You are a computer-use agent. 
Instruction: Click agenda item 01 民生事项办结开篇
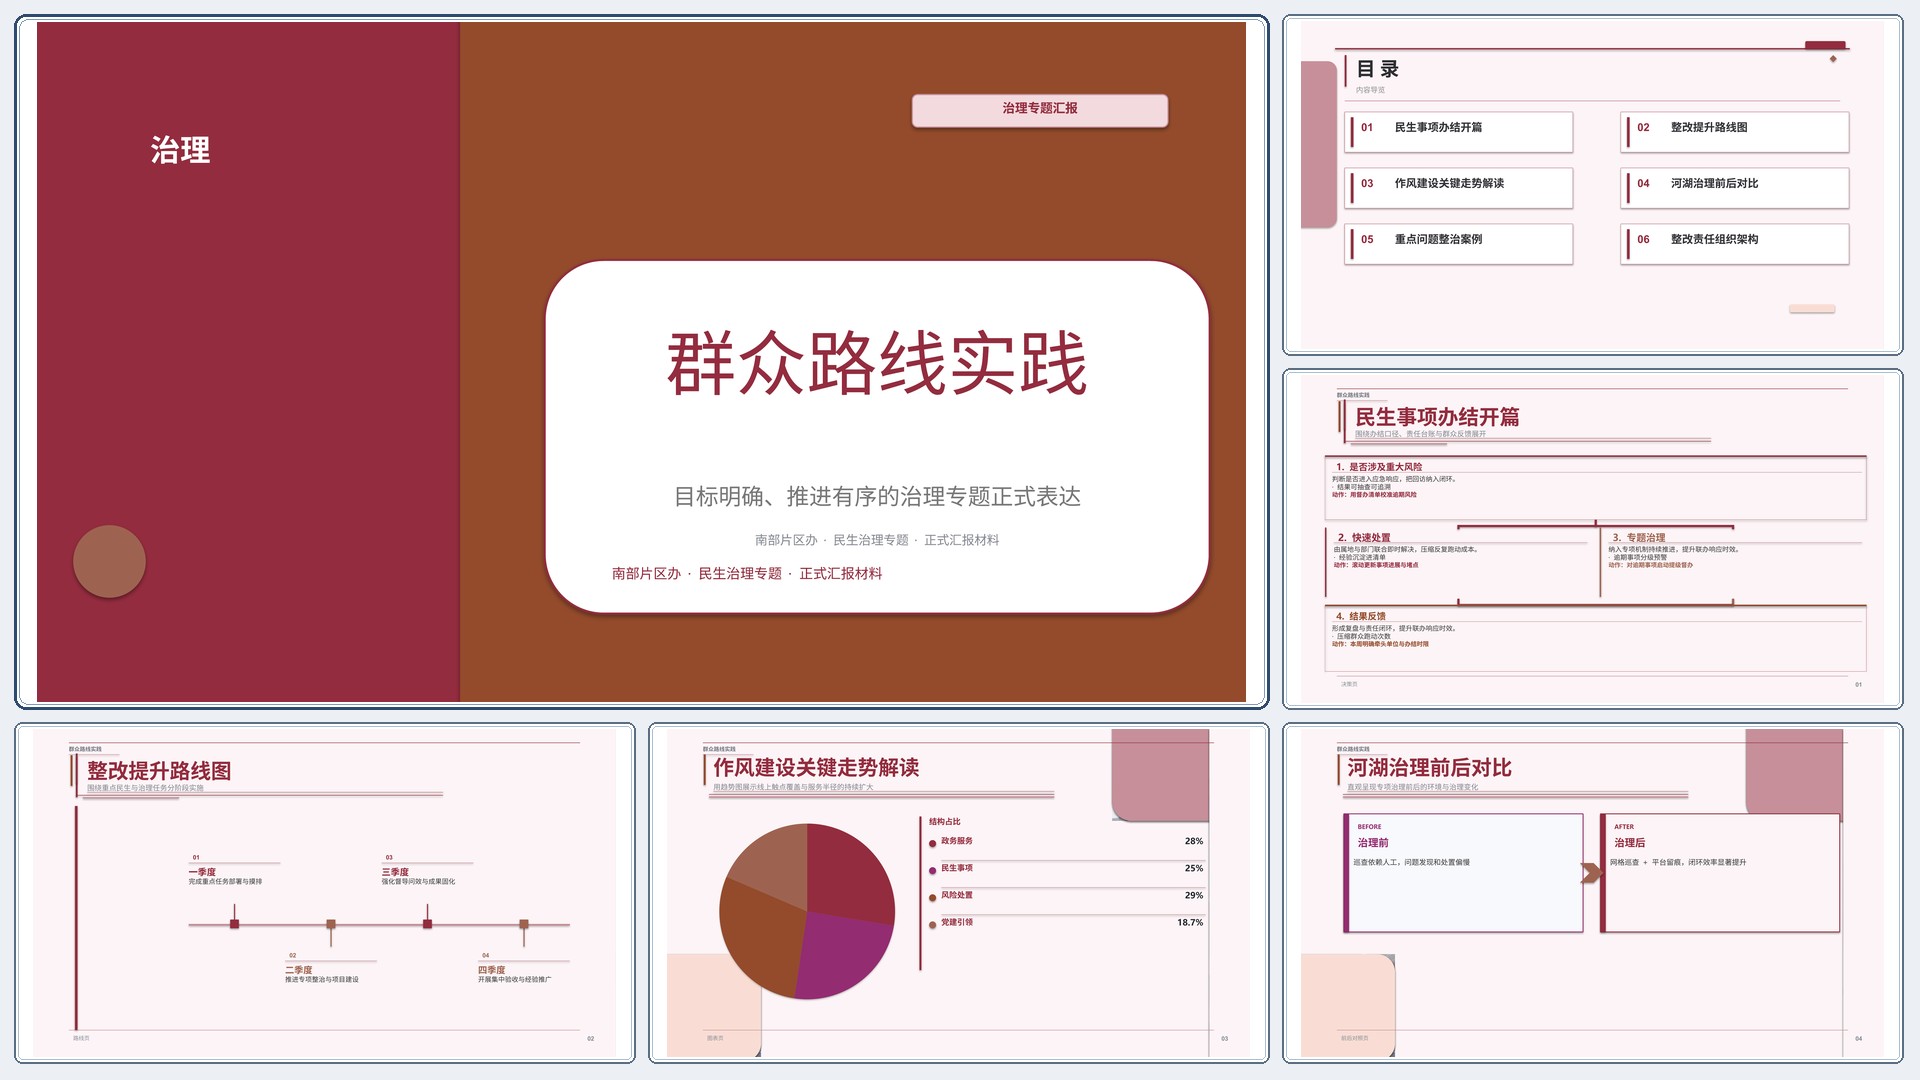[x=1459, y=131]
